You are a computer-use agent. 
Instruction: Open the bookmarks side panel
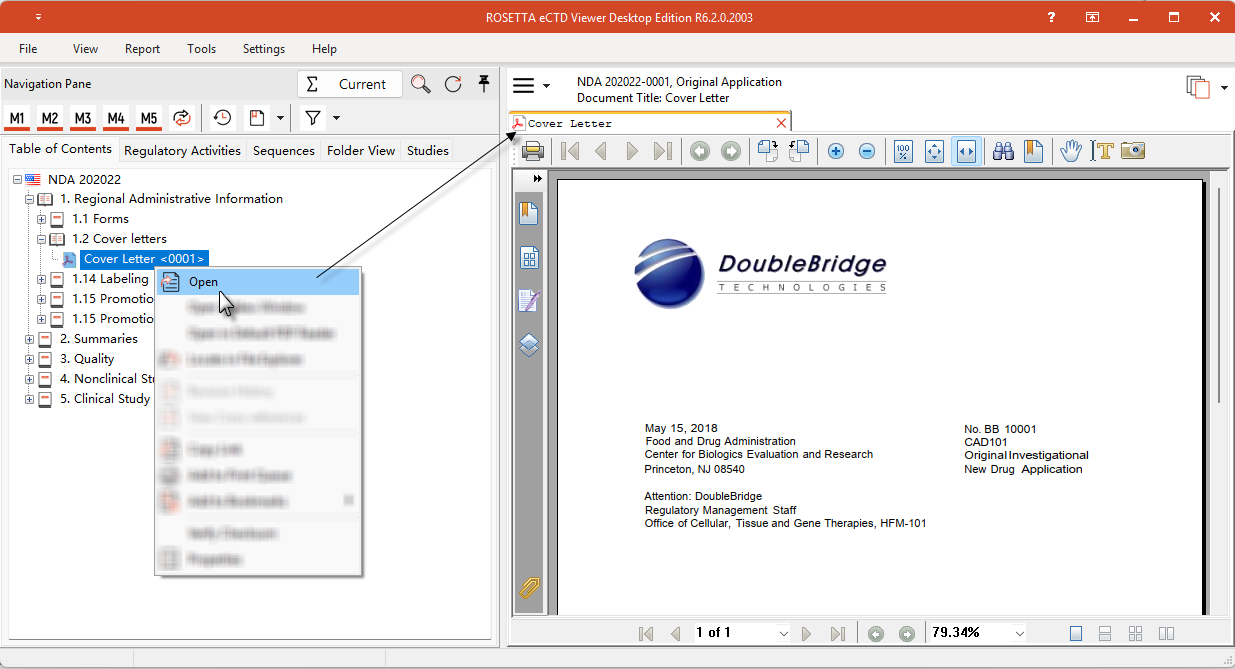coord(528,213)
